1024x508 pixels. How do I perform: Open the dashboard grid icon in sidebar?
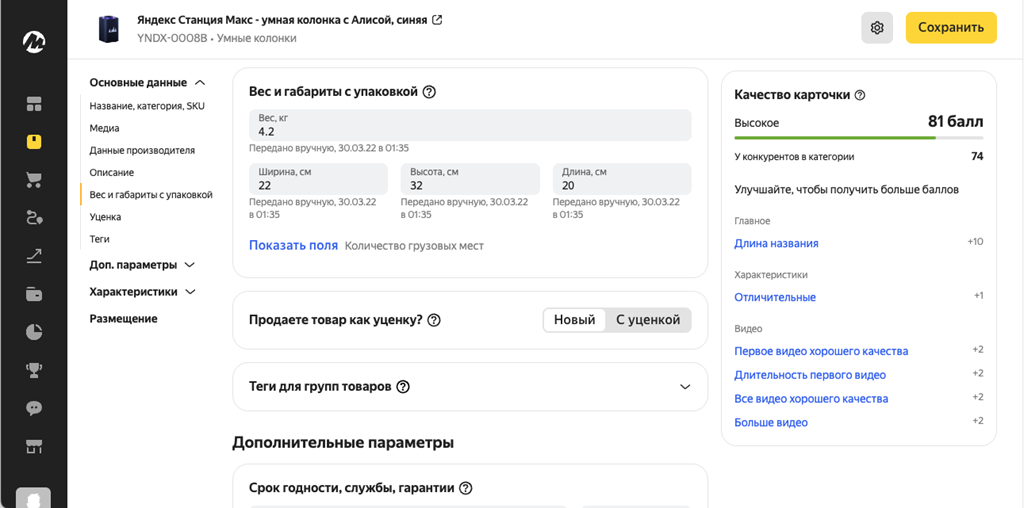(34, 104)
